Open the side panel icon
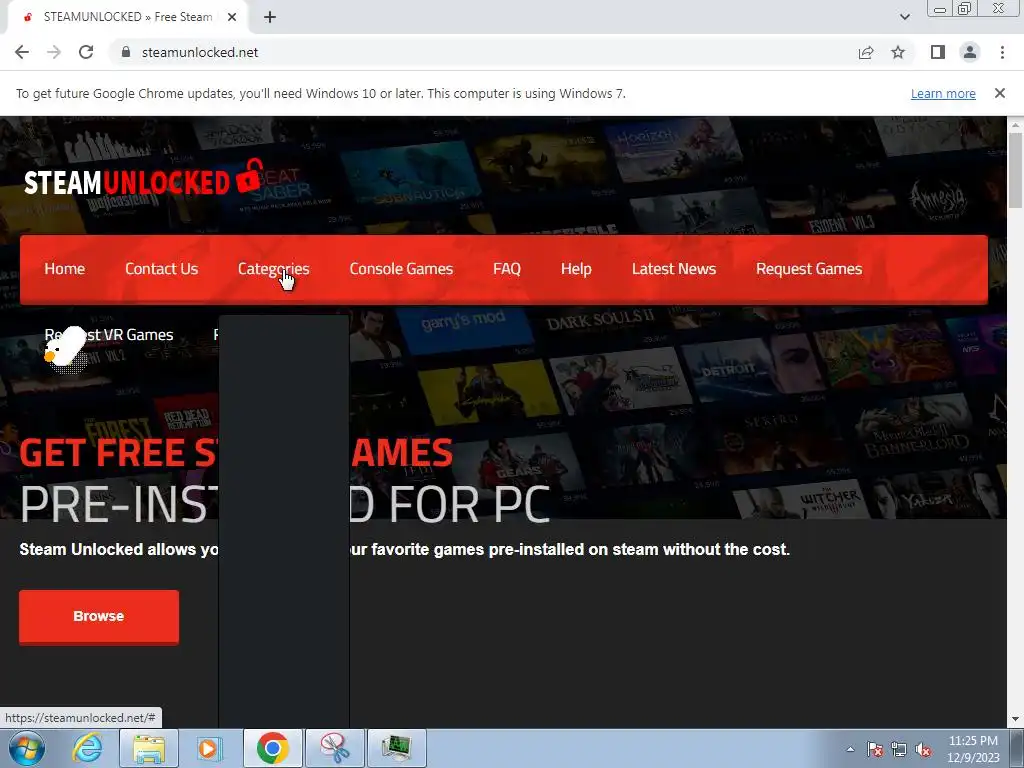 click(938, 52)
